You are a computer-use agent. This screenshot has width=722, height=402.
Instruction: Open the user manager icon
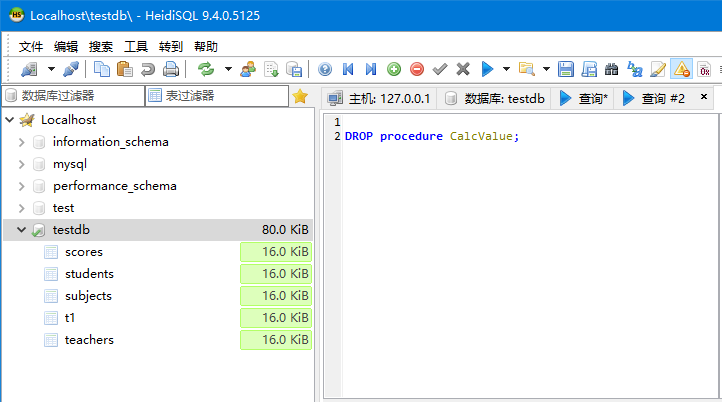tap(248, 70)
